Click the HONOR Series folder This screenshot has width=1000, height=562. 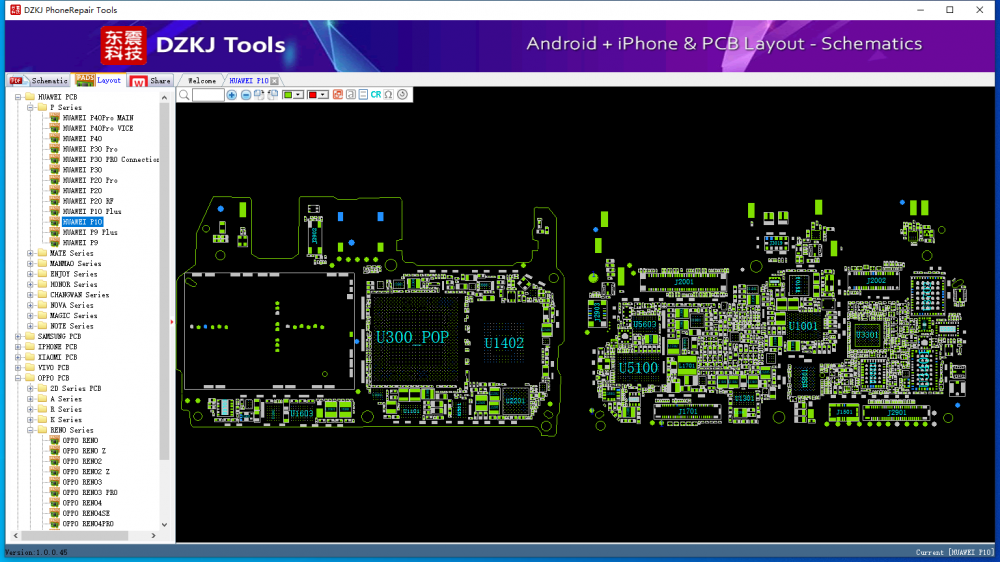point(74,285)
